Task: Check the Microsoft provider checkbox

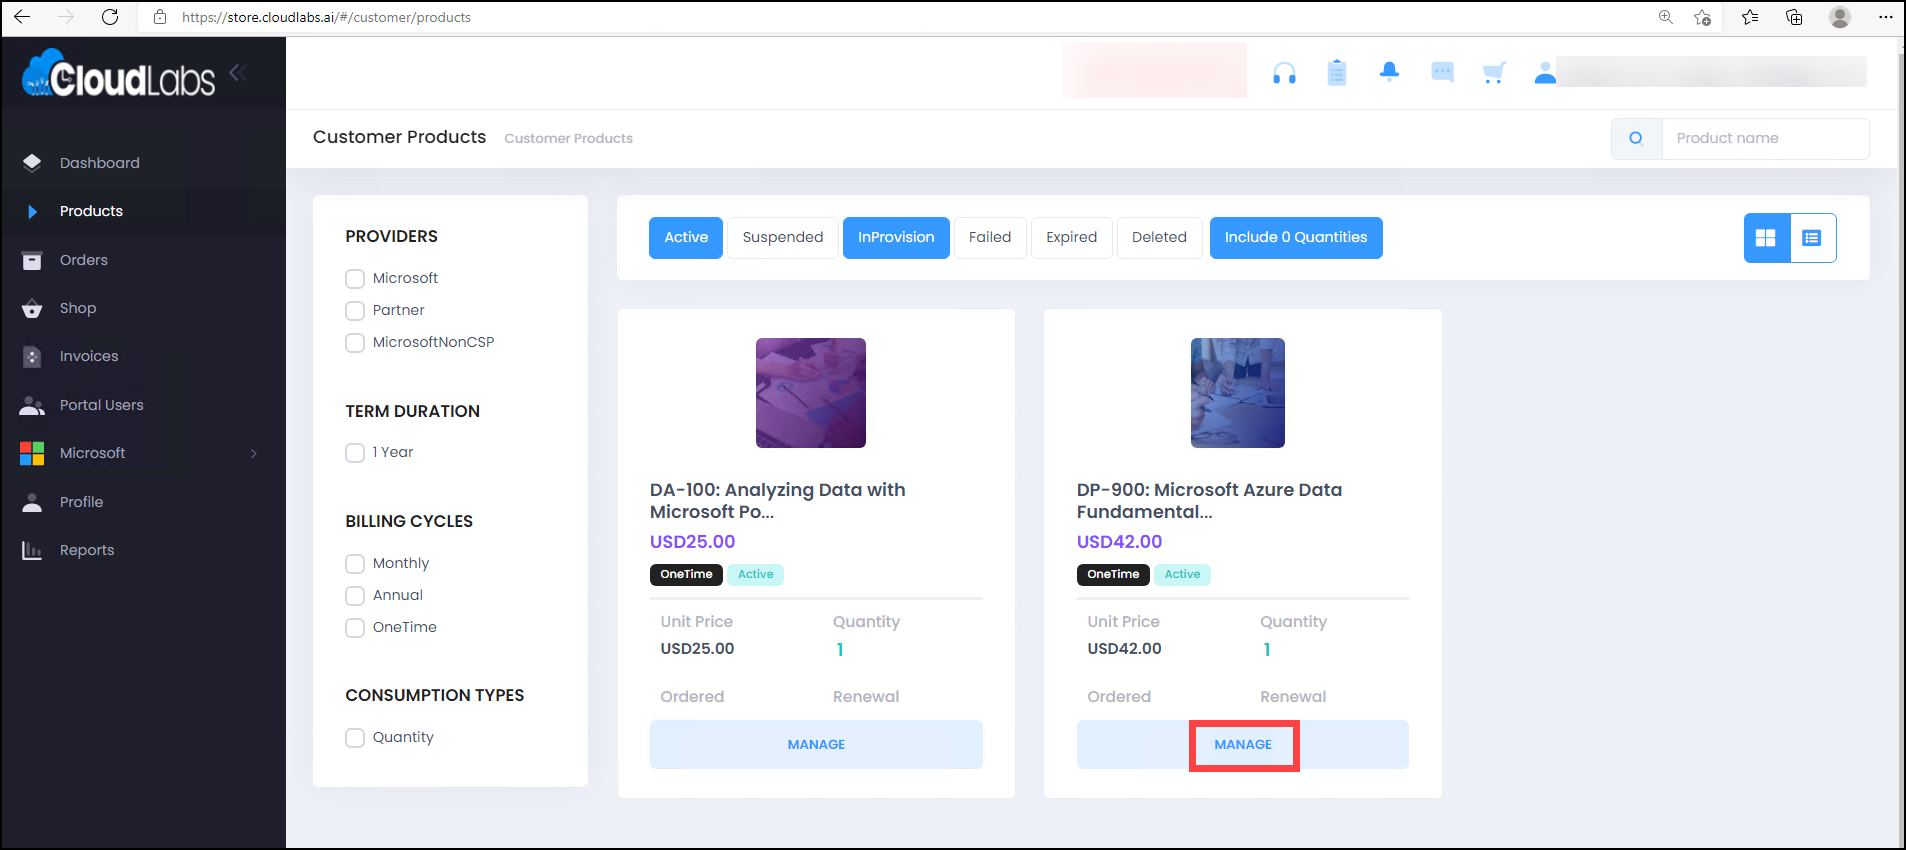Action: pyautogui.click(x=355, y=279)
